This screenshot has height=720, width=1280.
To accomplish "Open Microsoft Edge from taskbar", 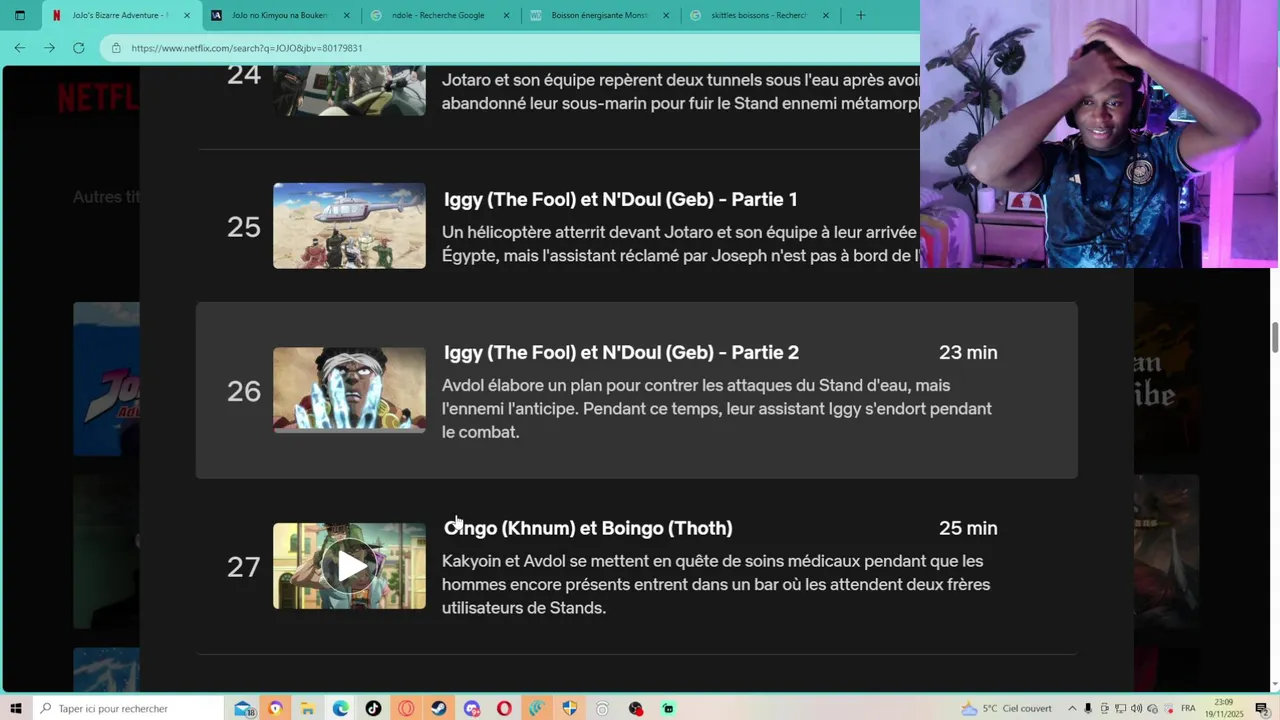I will (x=341, y=708).
